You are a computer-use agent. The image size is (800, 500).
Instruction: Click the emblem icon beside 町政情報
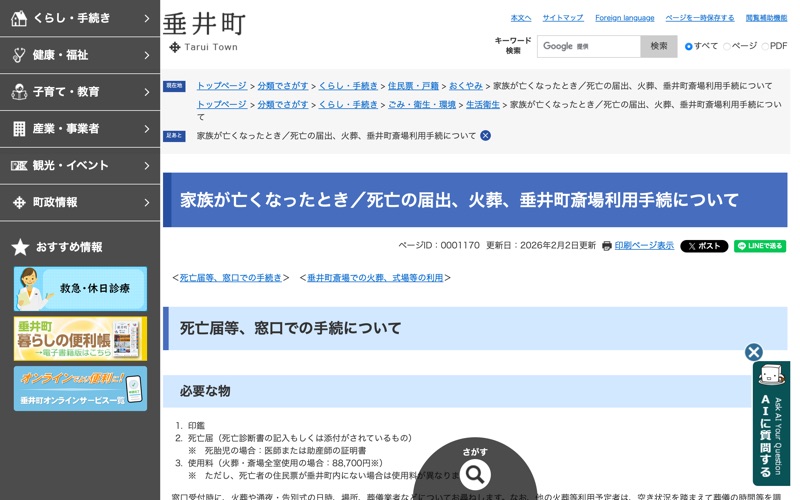pos(19,203)
